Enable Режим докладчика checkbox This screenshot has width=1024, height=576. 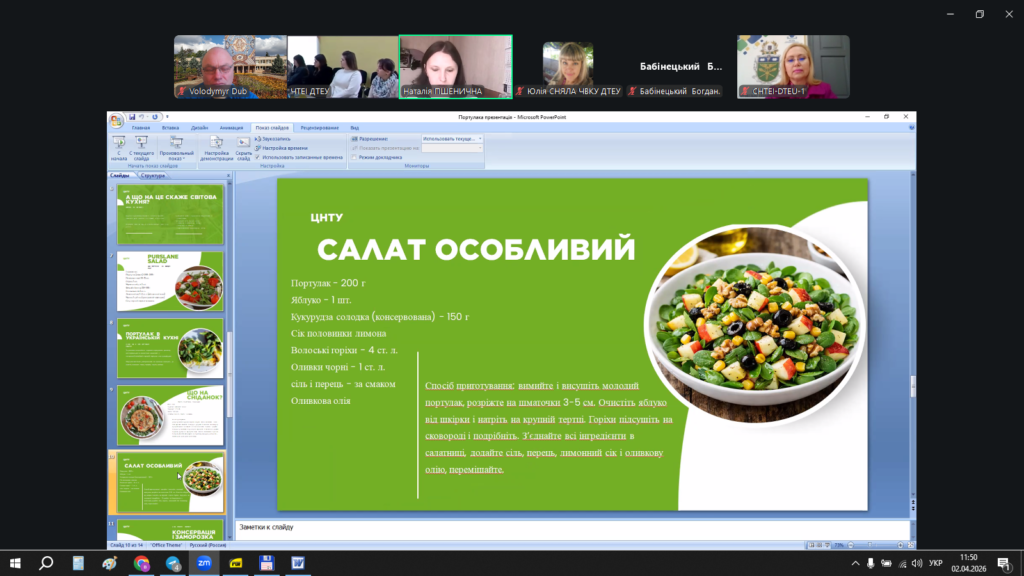(354, 157)
